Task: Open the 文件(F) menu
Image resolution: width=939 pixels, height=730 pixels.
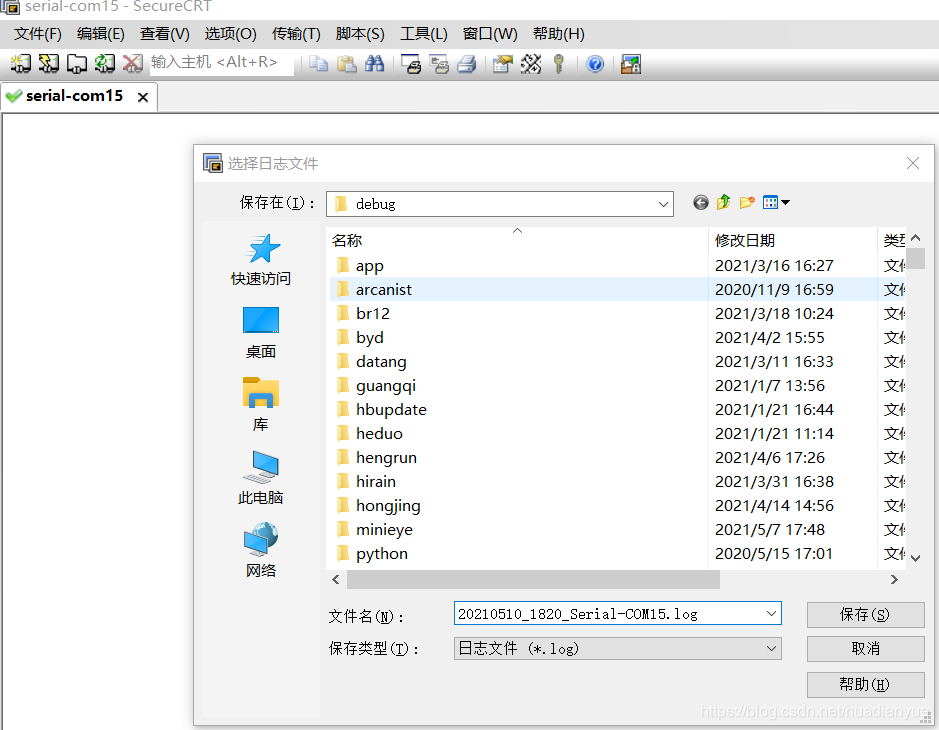Action: tap(38, 34)
